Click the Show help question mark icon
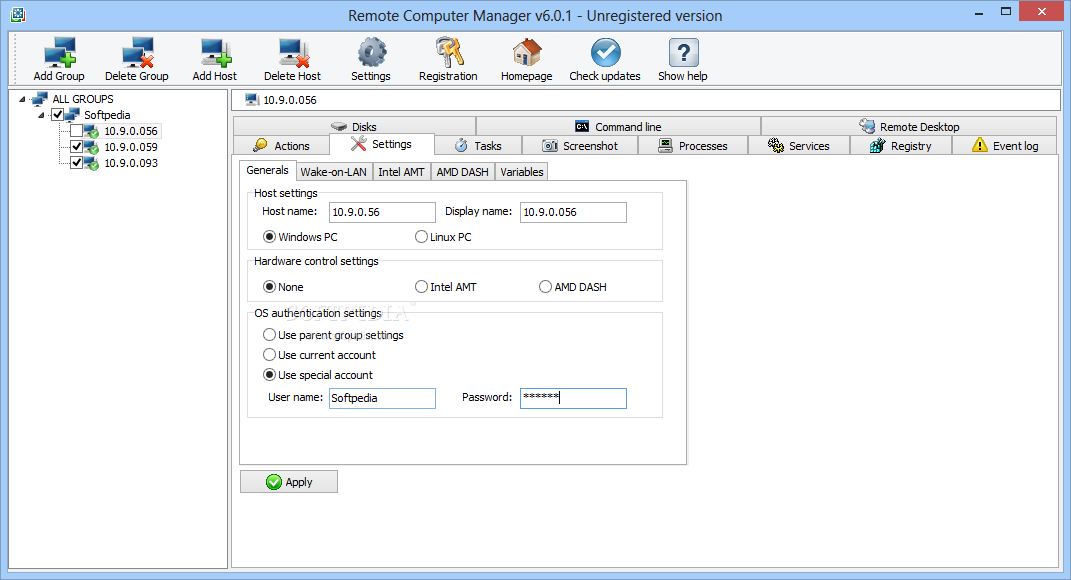 [683, 52]
